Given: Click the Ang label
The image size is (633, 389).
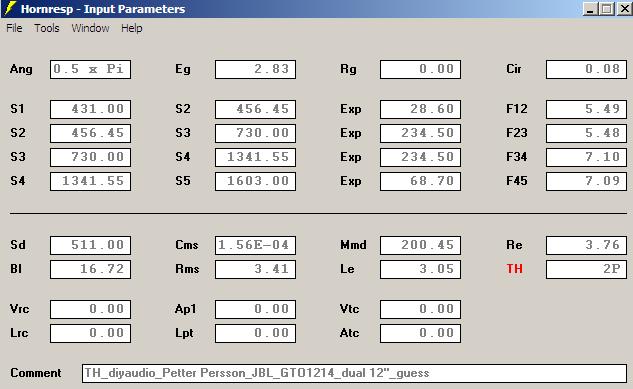Looking at the screenshot, I should (21, 69).
